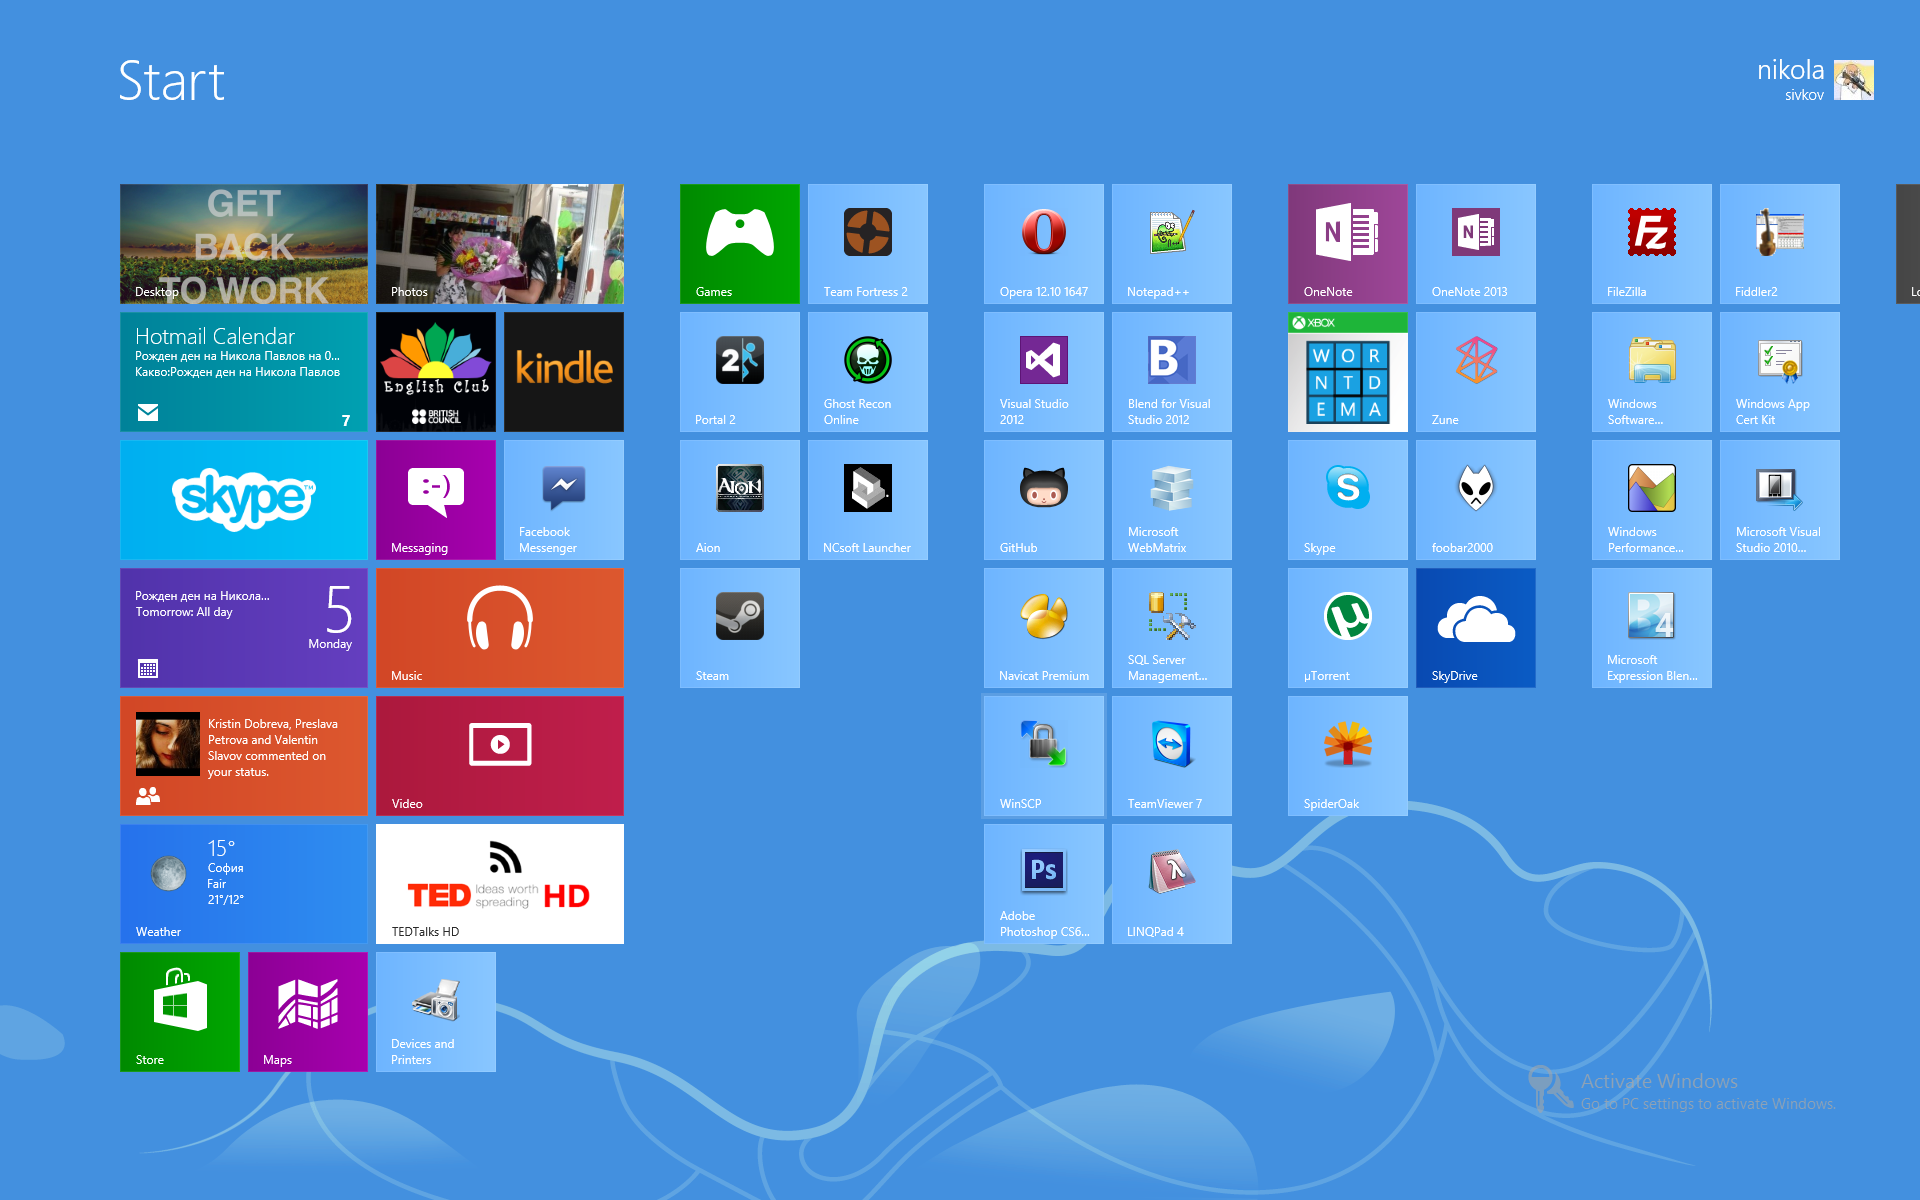
Task: Launch Fiddler2
Action: [1780, 244]
